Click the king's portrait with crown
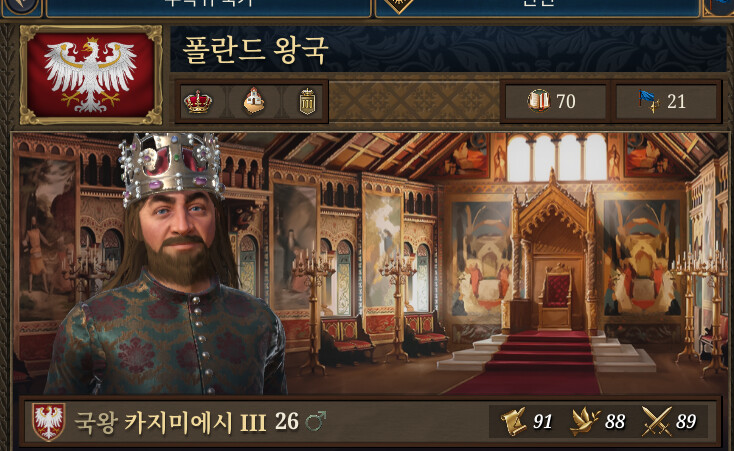734x451 pixels. (169, 267)
